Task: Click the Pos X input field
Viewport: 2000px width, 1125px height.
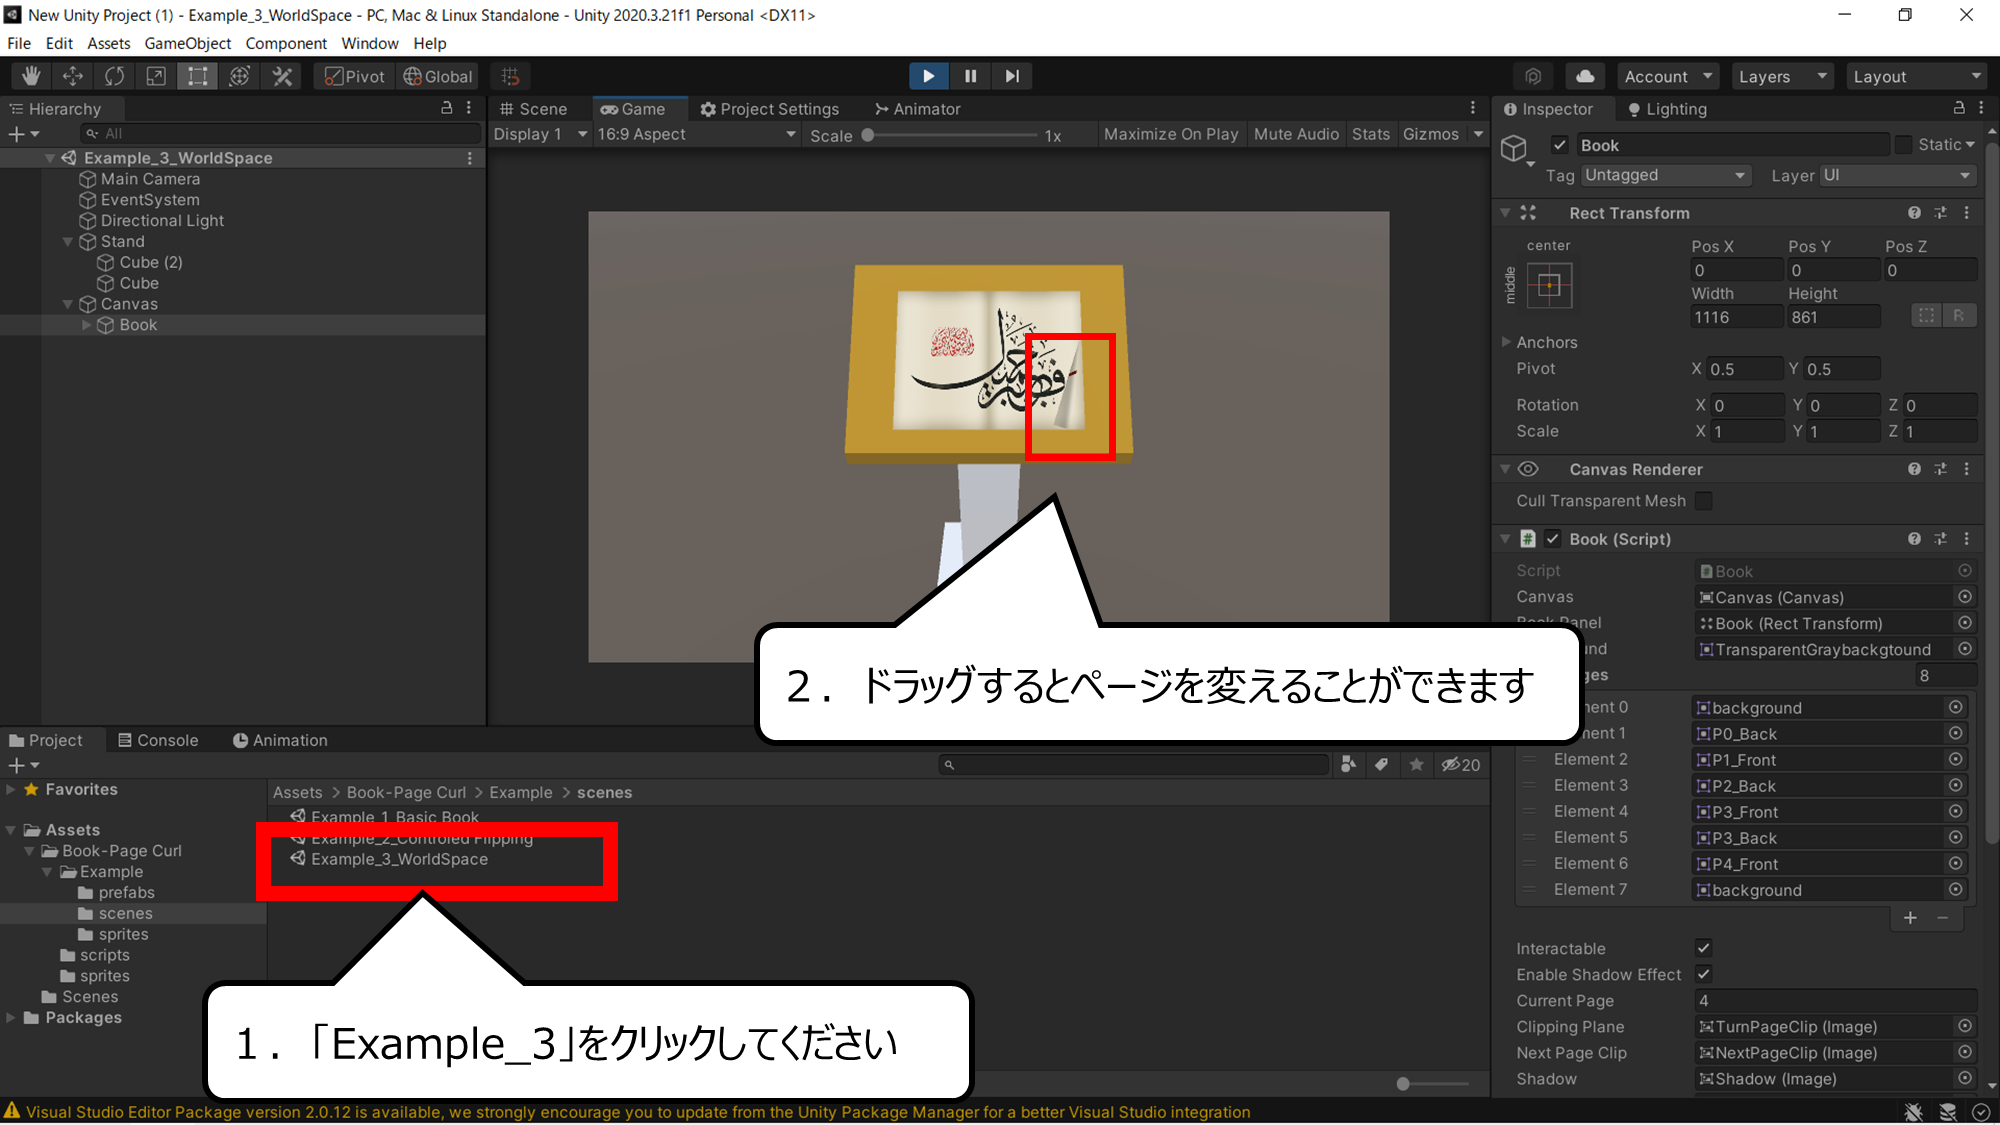Action: point(1736,270)
